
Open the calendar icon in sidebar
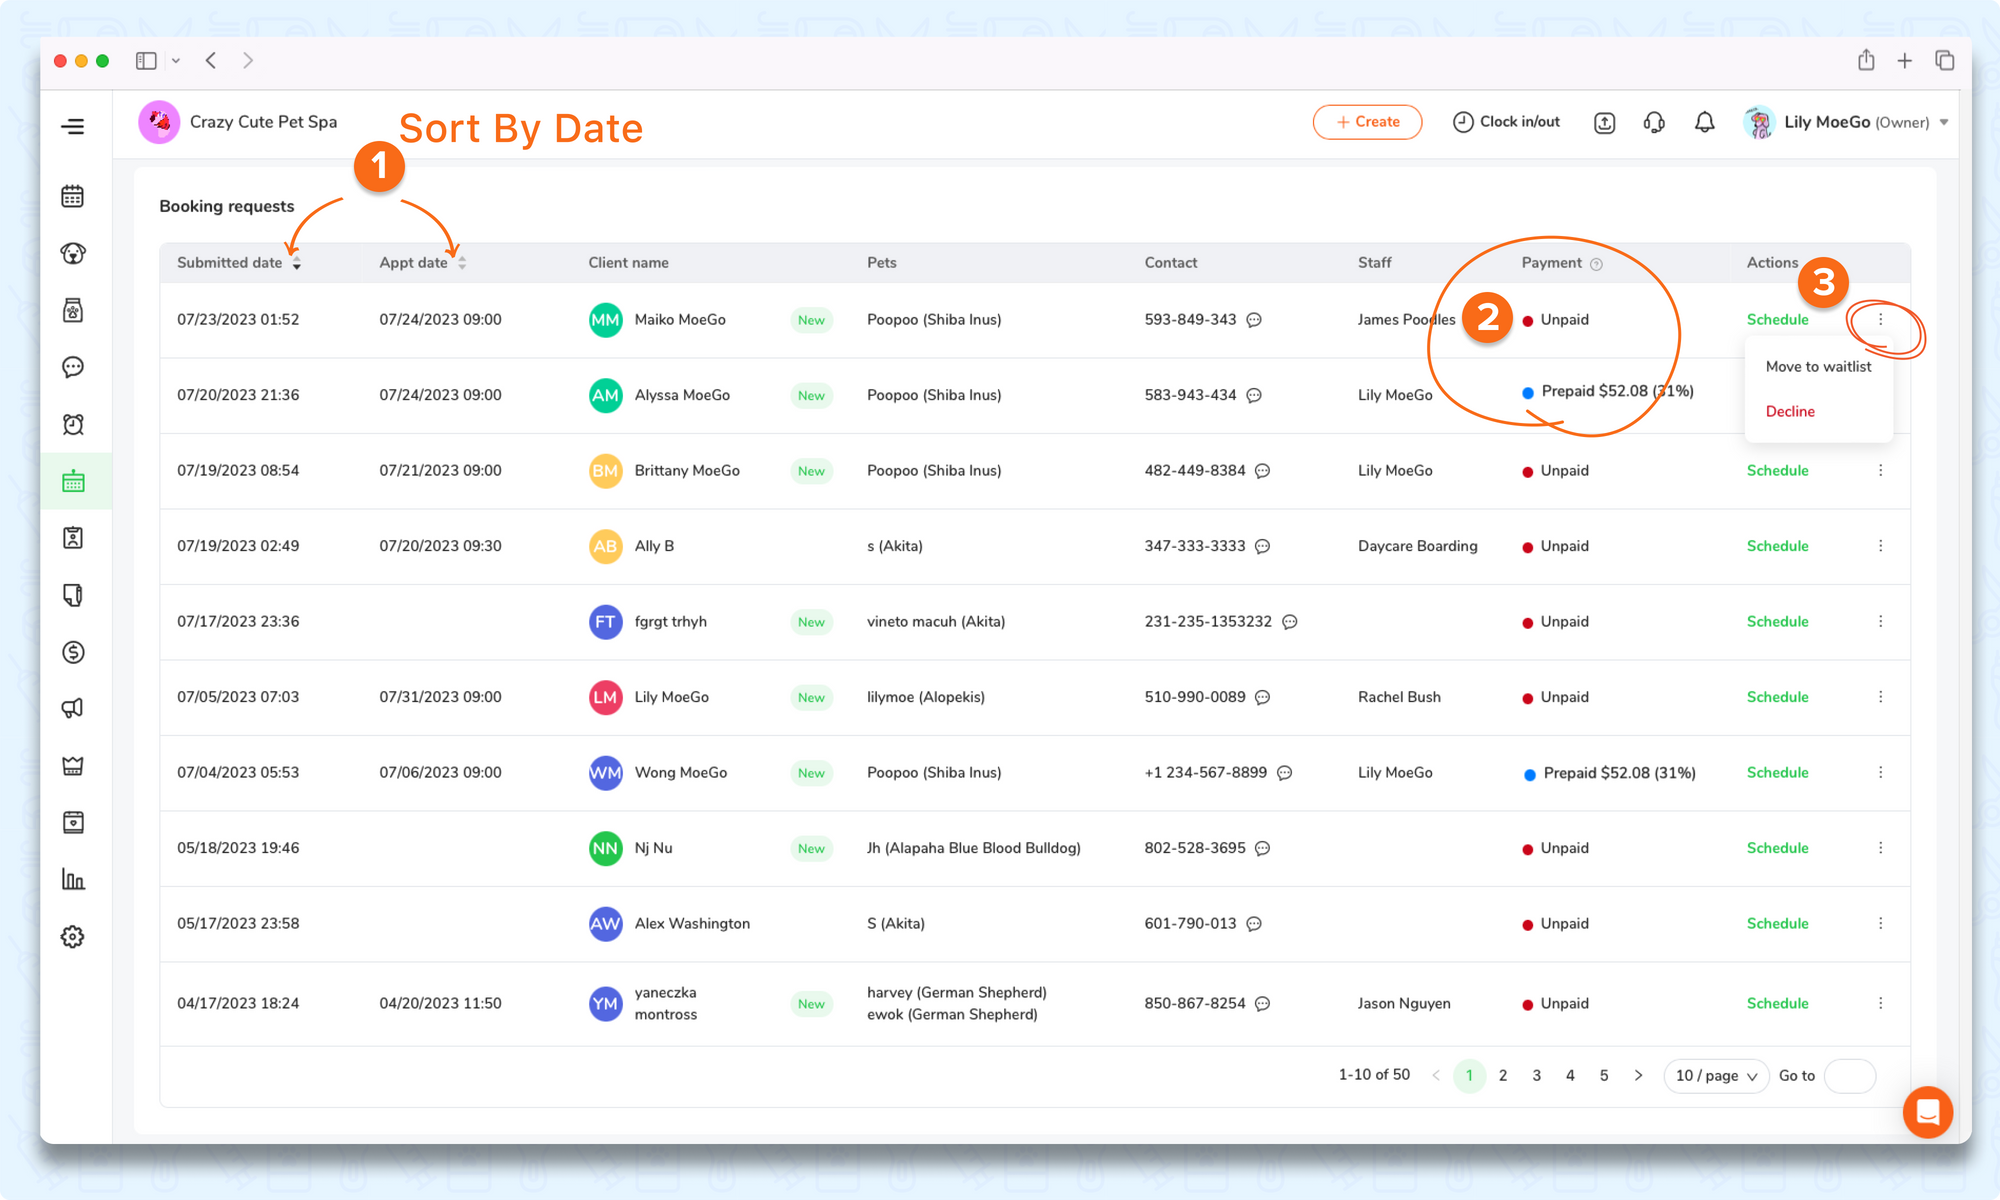(72, 196)
